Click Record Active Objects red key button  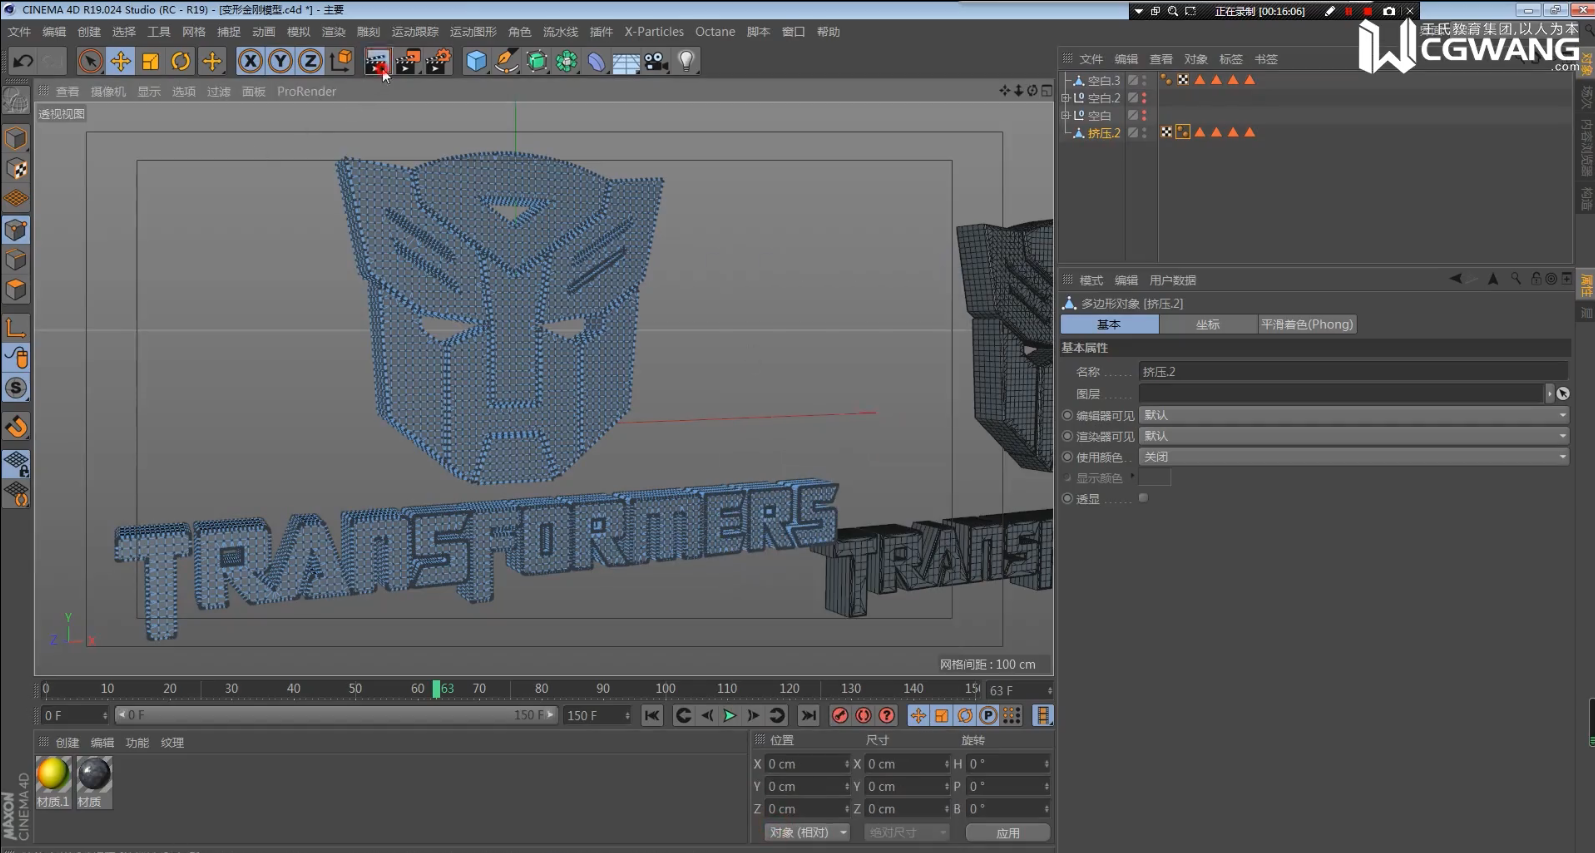(x=840, y=715)
